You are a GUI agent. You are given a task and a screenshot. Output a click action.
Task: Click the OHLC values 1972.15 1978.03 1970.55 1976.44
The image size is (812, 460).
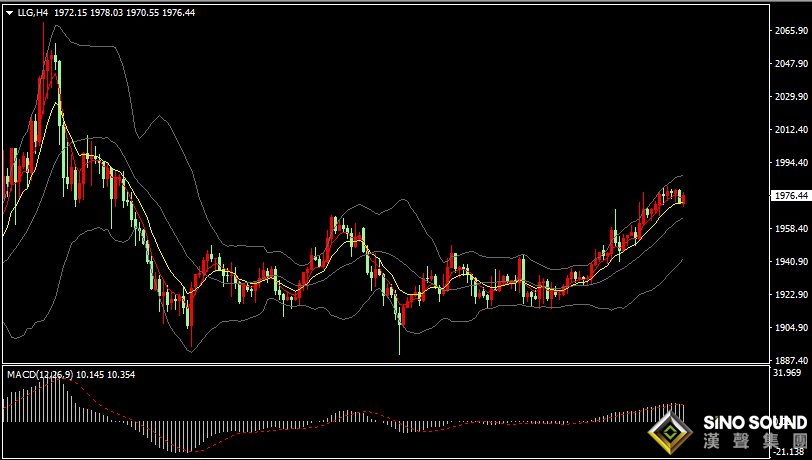(x=124, y=12)
